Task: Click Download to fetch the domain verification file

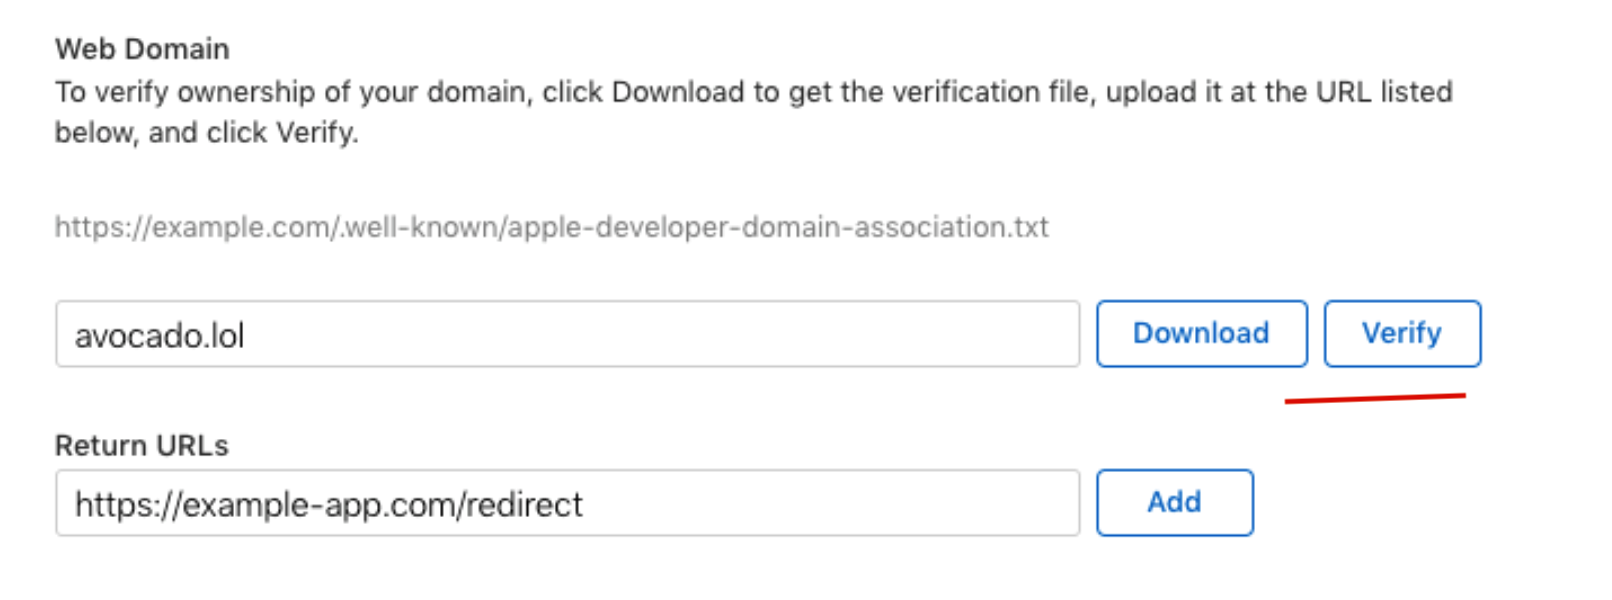Action: pyautogui.click(x=1202, y=334)
